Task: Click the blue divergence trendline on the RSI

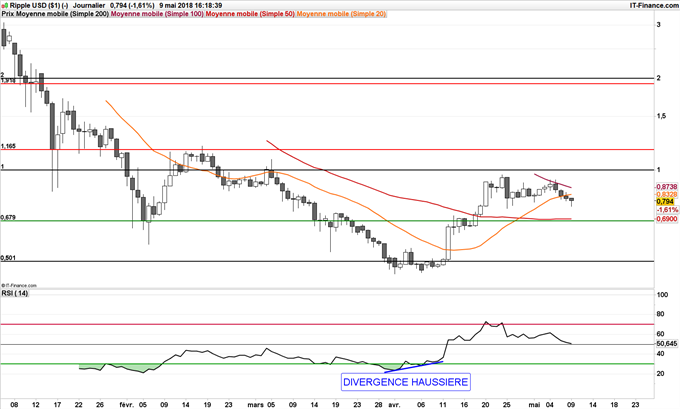Action: point(414,367)
